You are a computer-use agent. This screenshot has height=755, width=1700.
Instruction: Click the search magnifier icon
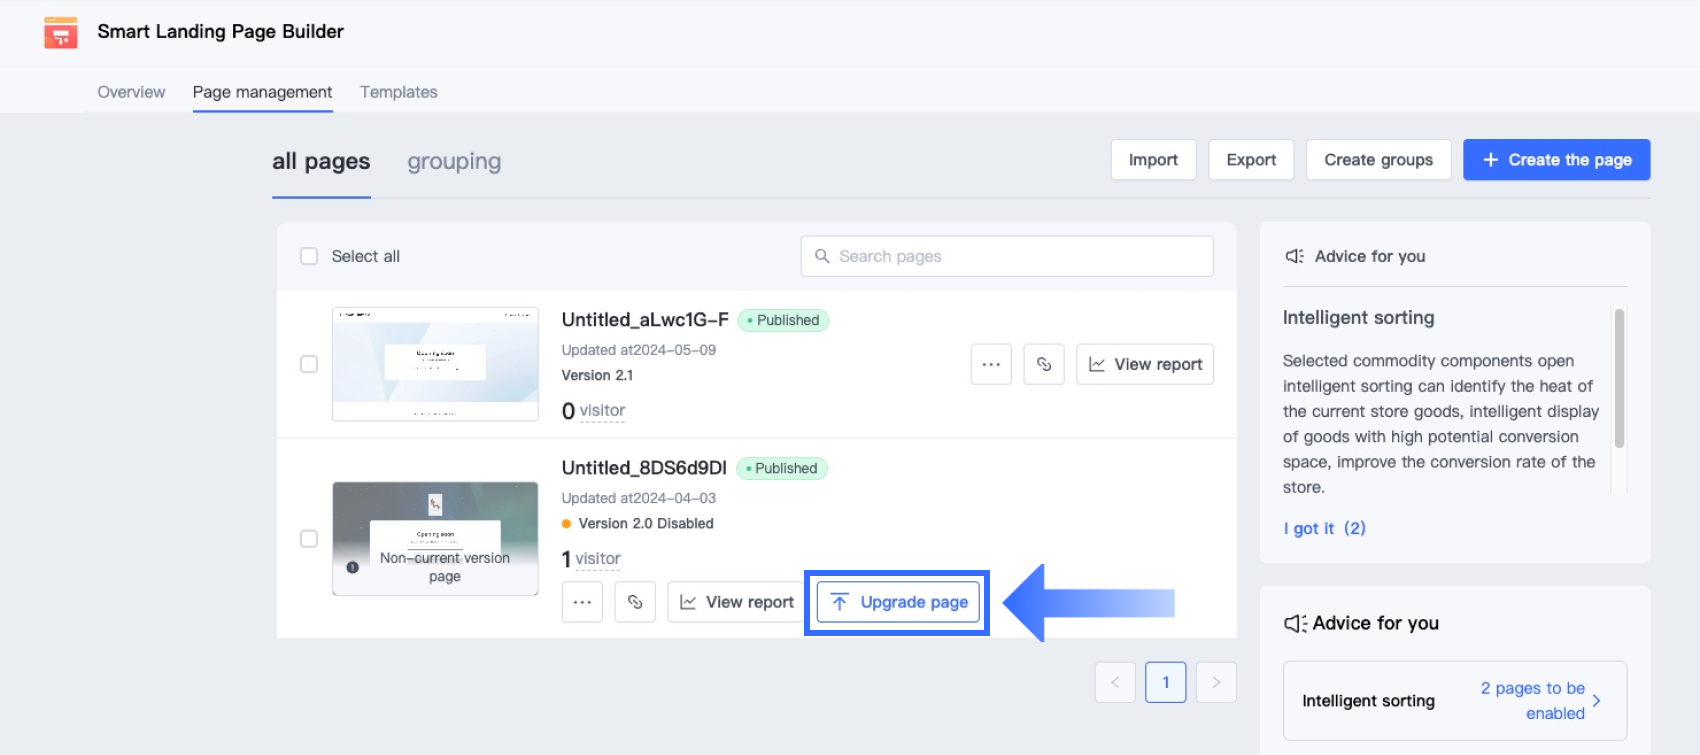(822, 256)
